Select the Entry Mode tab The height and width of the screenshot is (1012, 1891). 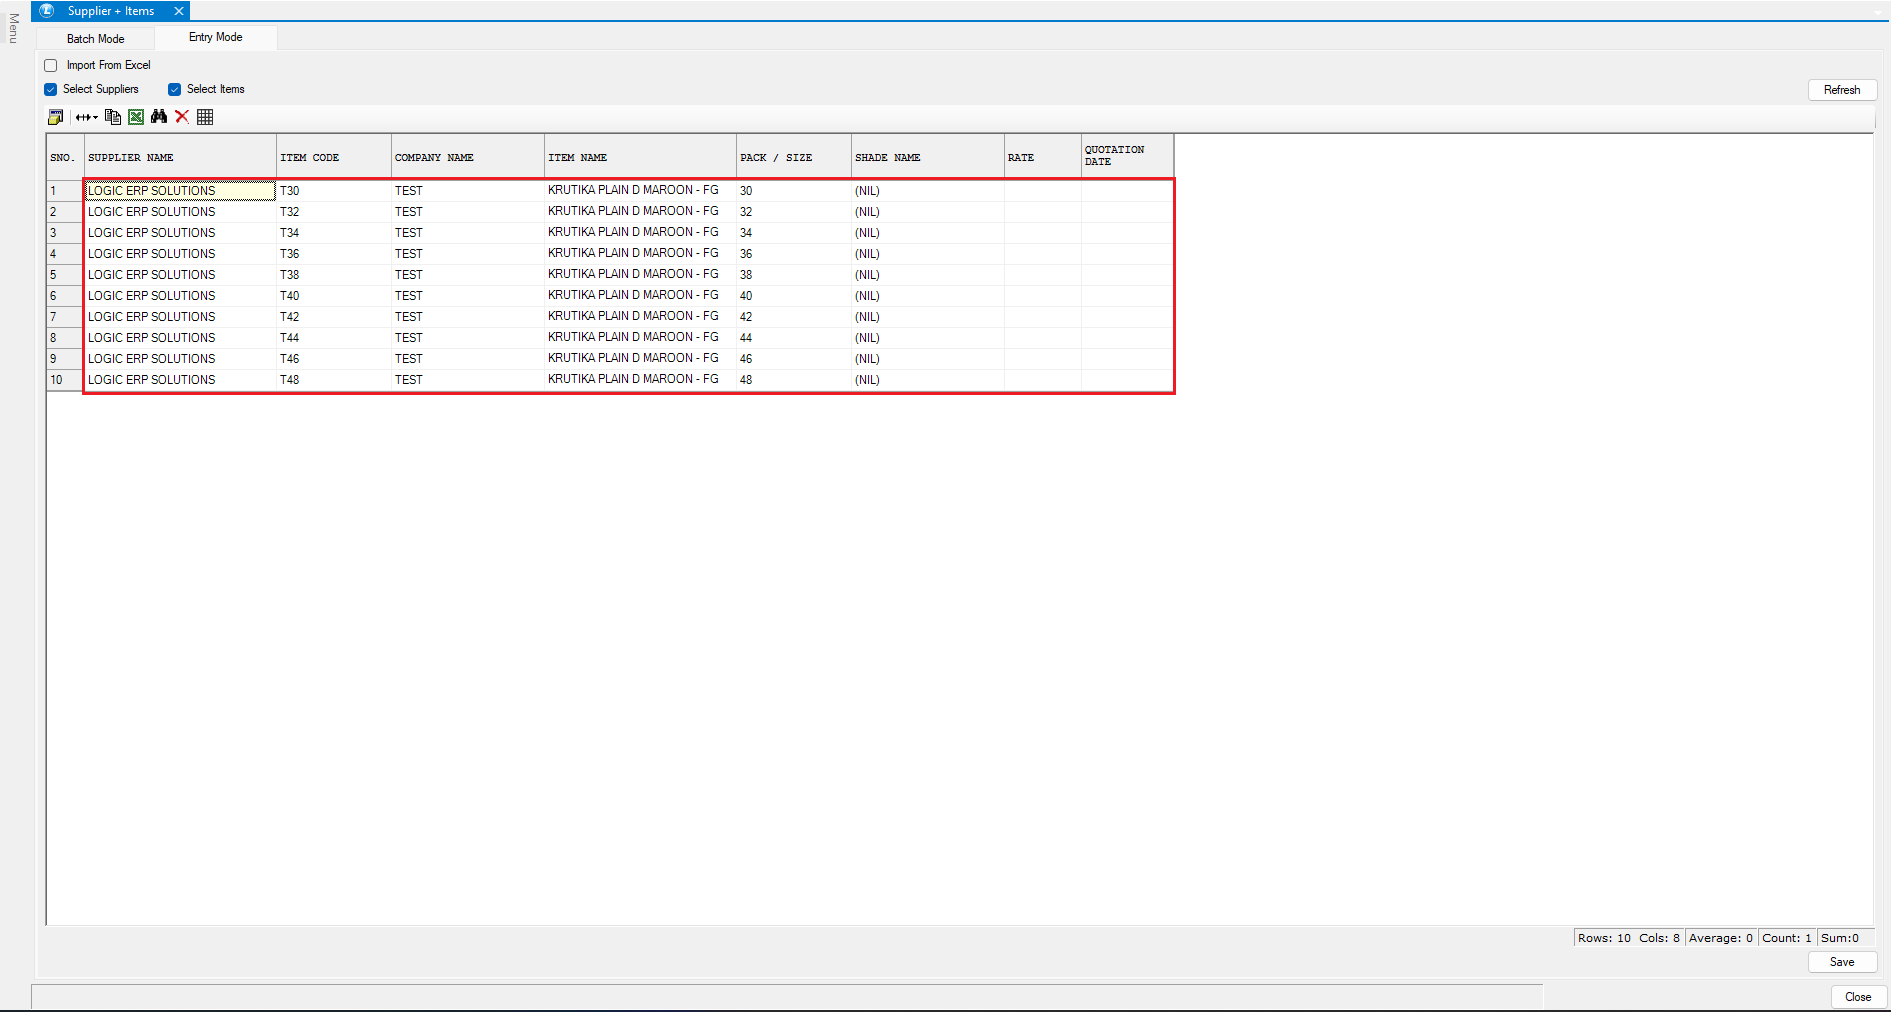point(215,37)
